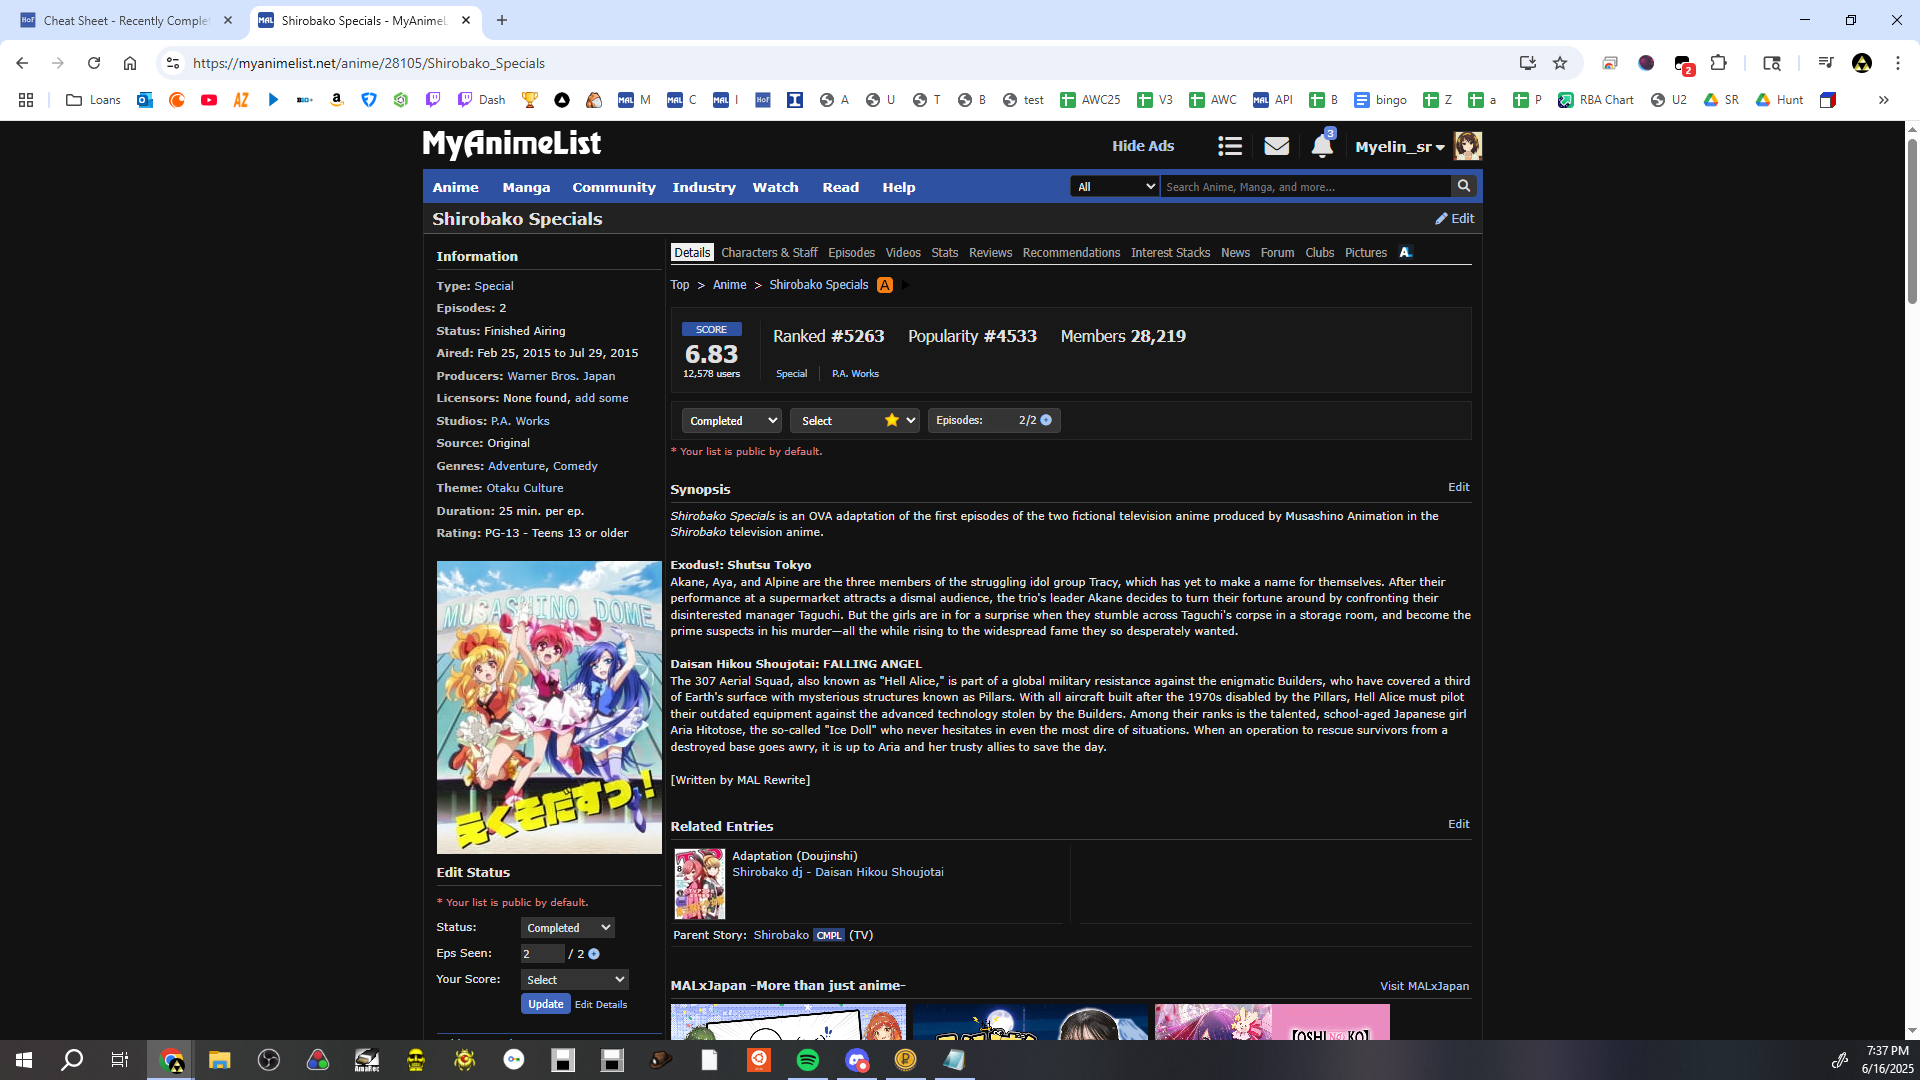Open the Community menu

[x=613, y=187]
